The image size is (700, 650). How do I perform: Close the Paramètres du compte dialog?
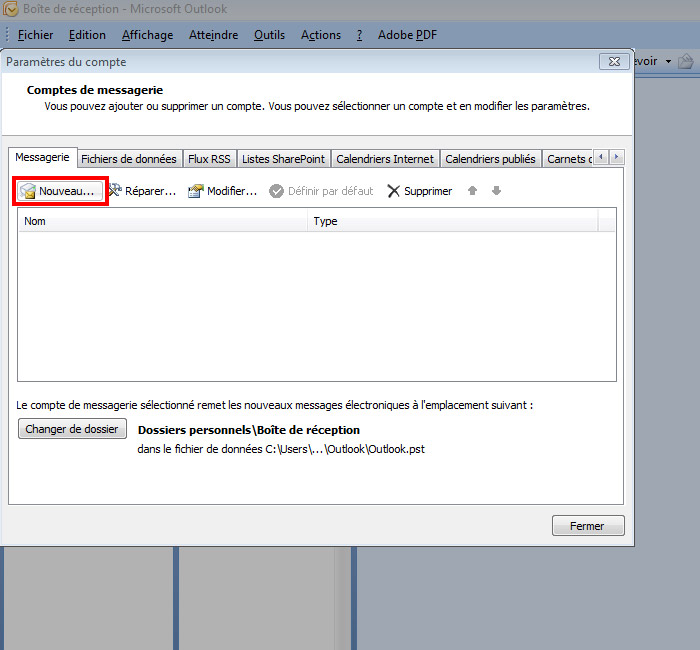pyautogui.click(x=614, y=62)
